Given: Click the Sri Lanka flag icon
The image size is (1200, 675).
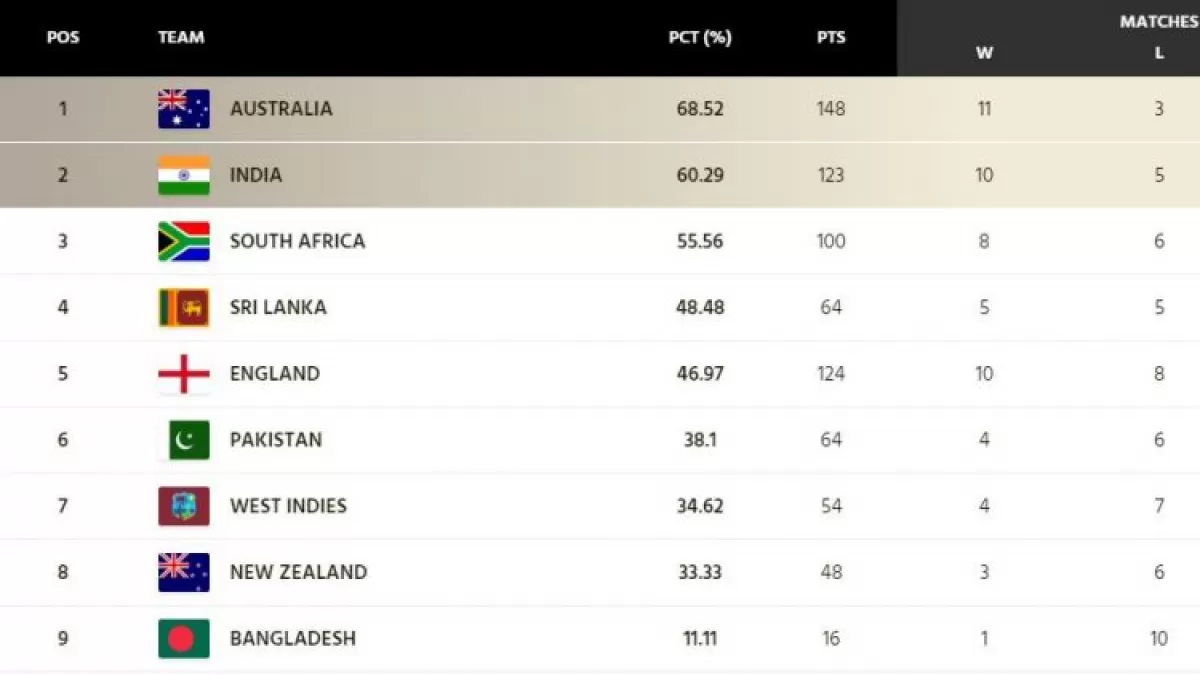Looking at the screenshot, I should pyautogui.click(x=184, y=307).
